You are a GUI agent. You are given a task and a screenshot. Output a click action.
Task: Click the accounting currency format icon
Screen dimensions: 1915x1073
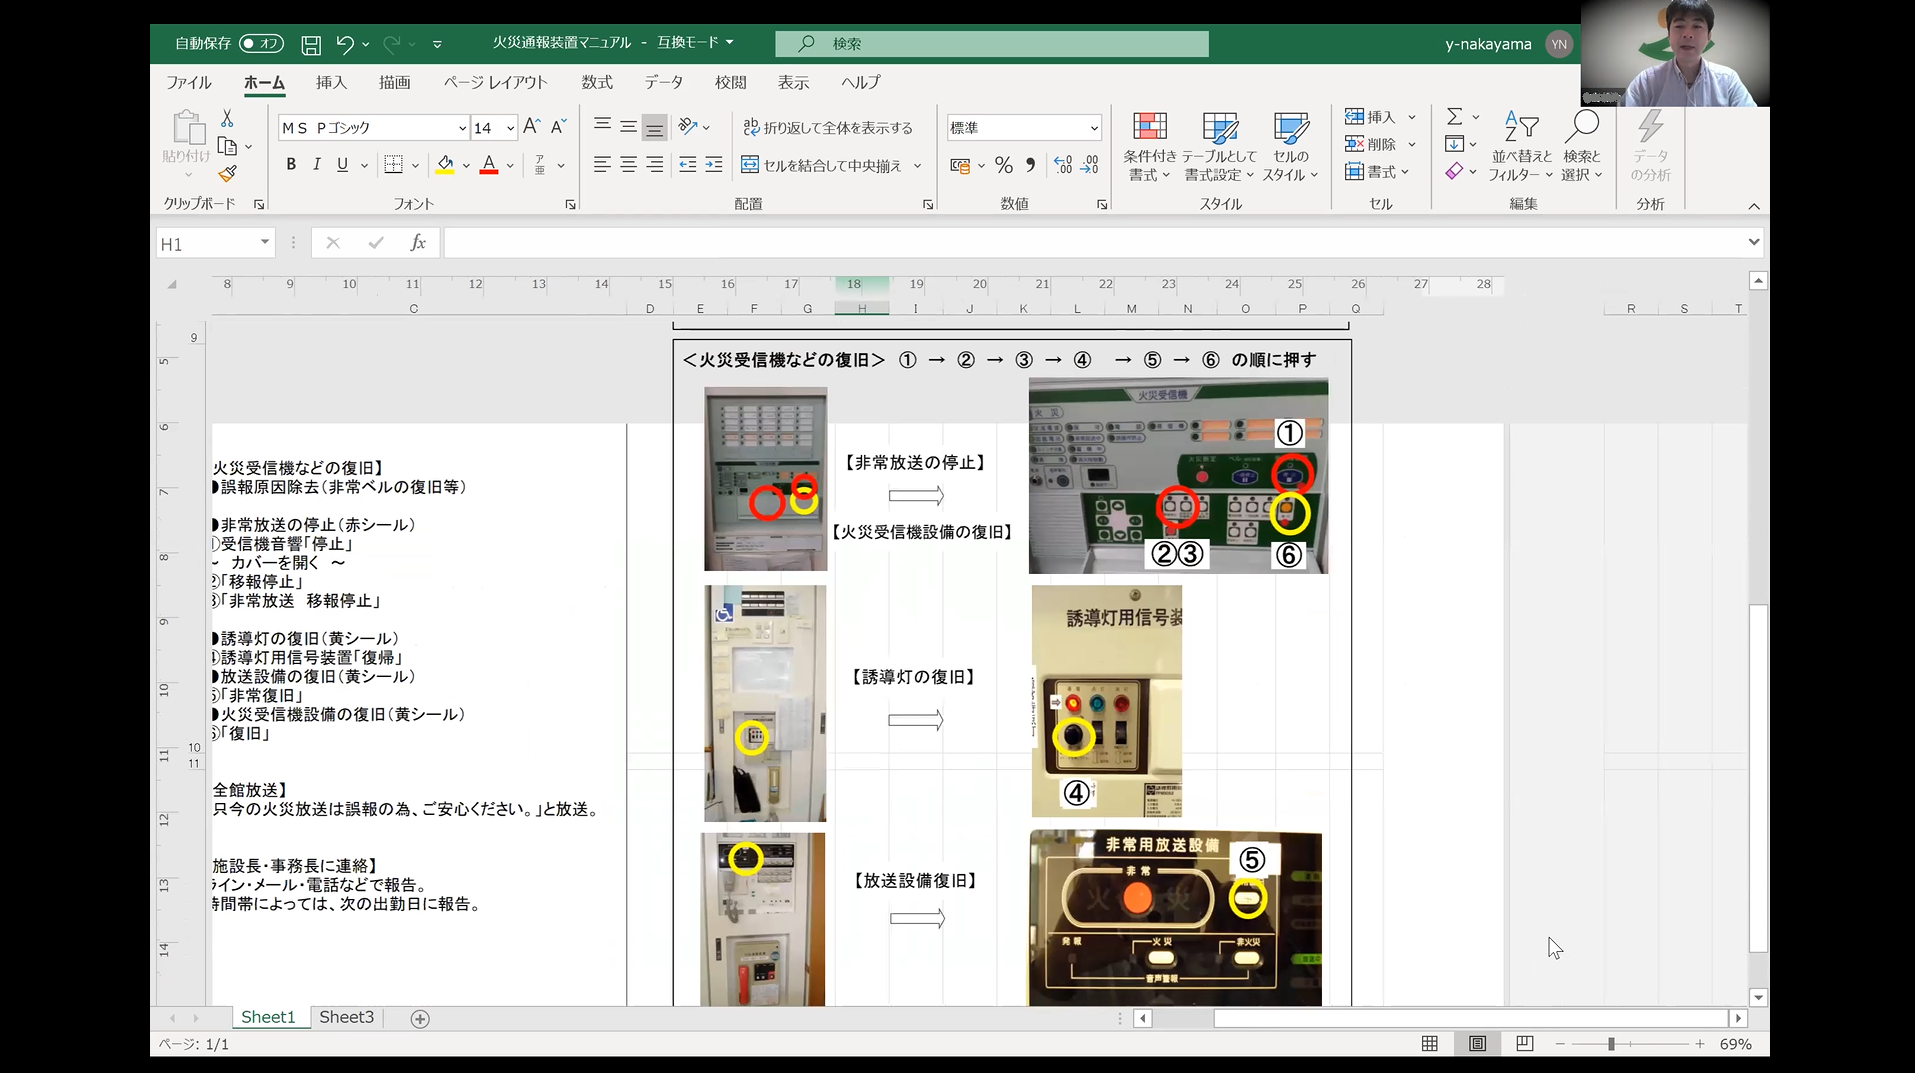tap(961, 165)
